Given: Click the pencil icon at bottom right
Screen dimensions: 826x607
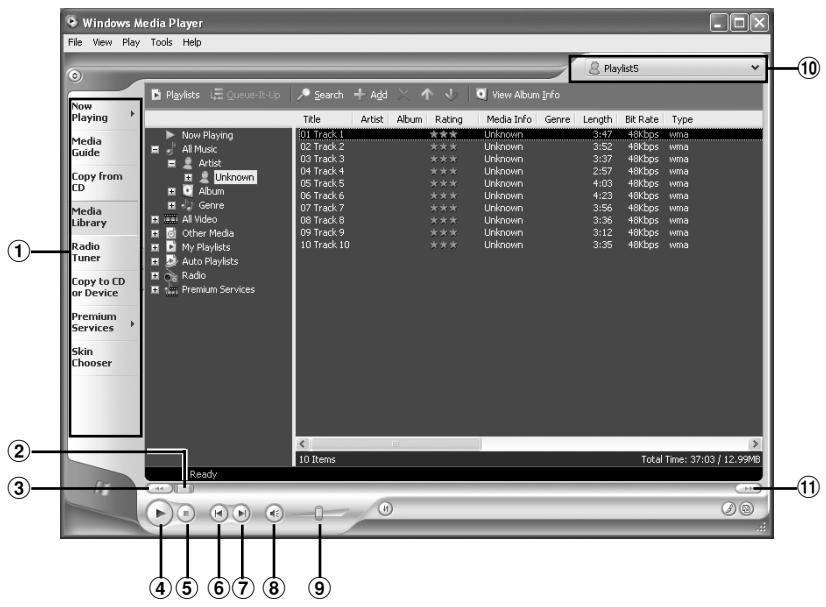Looking at the screenshot, I should pyautogui.click(x=729, y=508).
